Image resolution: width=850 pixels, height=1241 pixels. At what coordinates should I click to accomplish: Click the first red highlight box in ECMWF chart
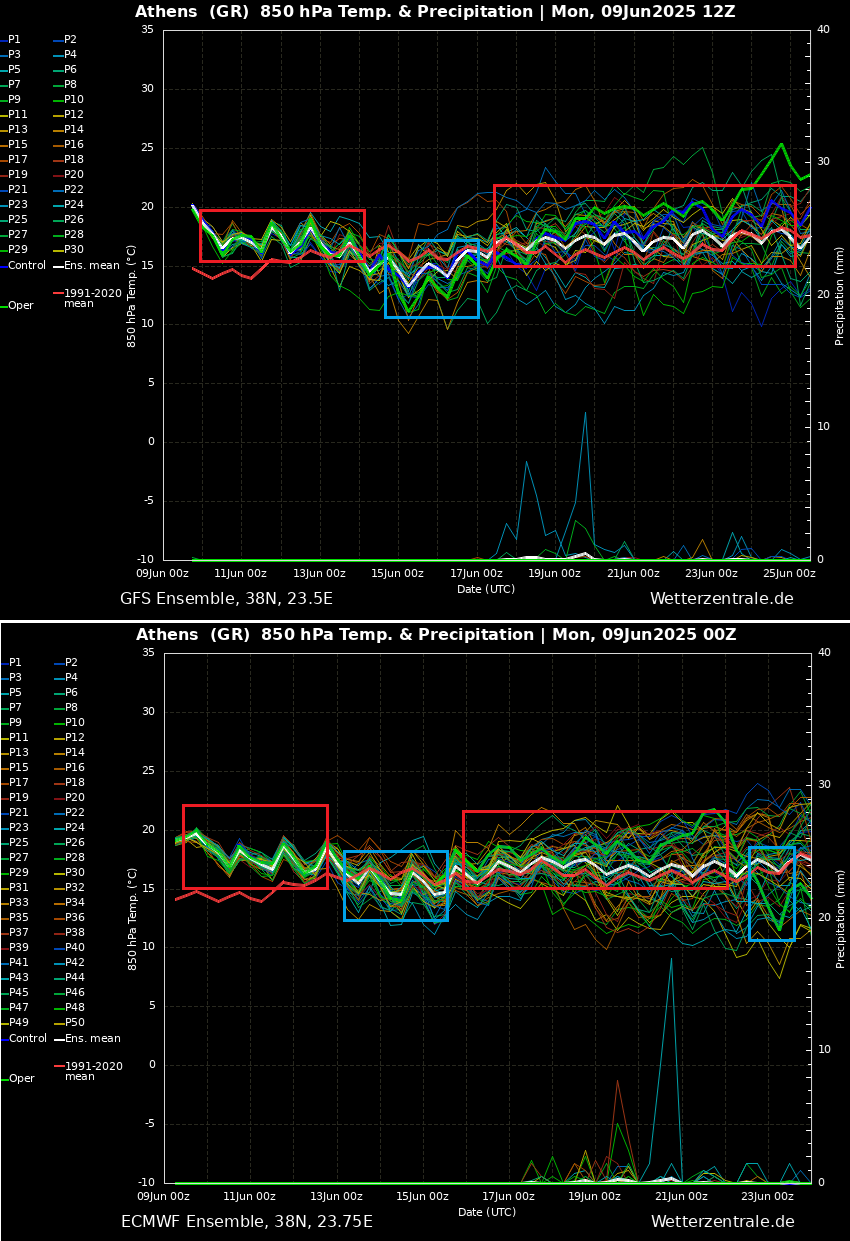click(255, 846)
